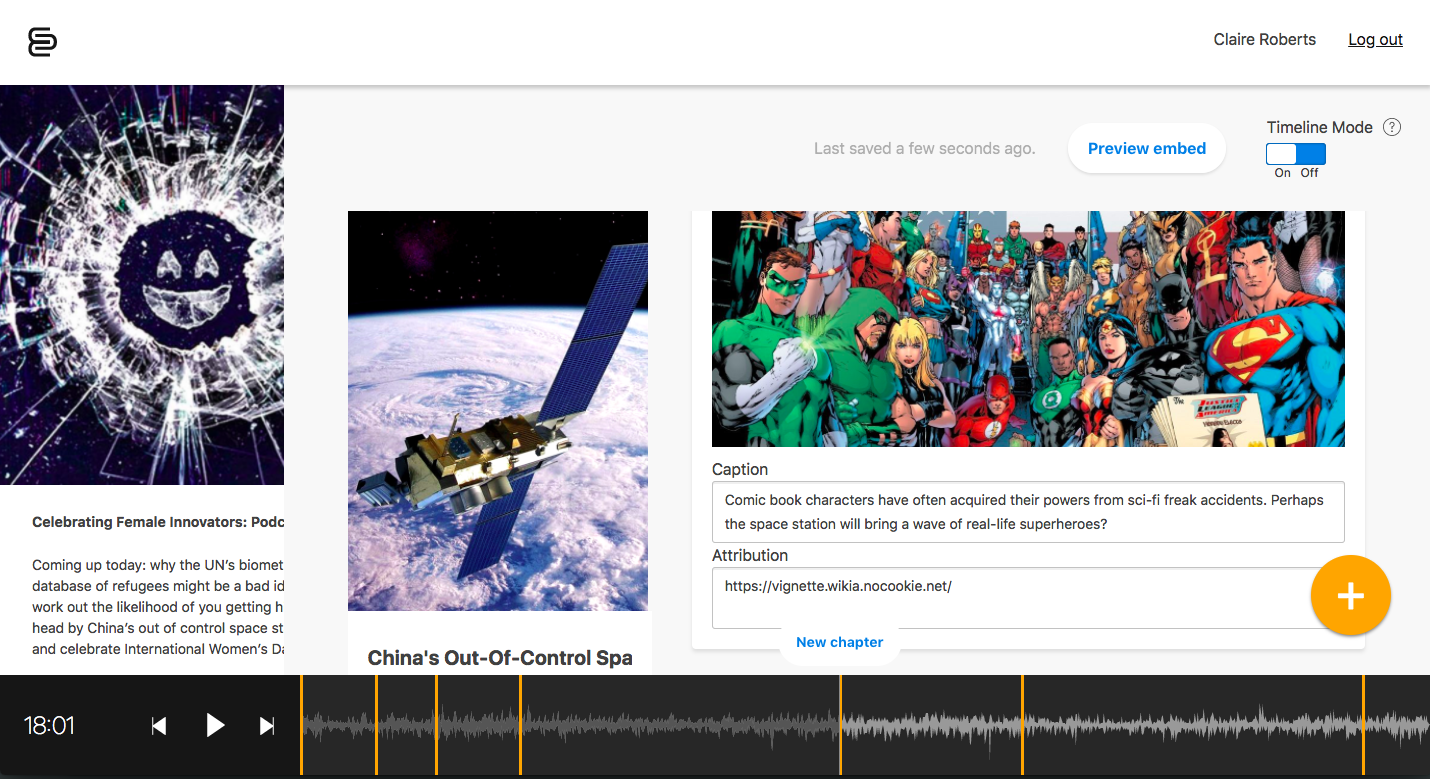Click the audio waveform in the timeline

click(x=865, y=726)
